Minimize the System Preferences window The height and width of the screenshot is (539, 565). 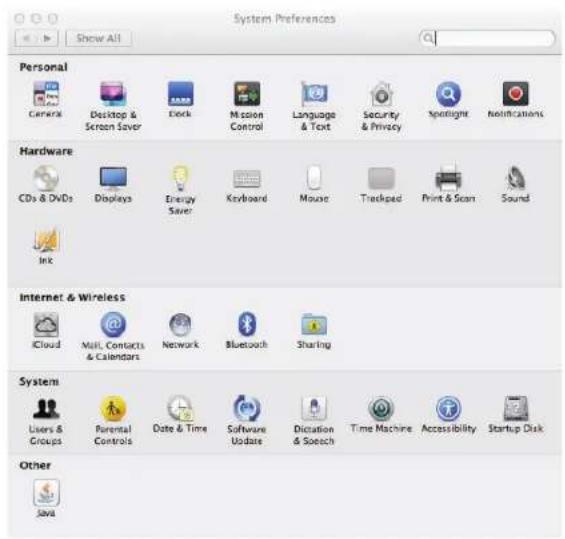point(36,18)
